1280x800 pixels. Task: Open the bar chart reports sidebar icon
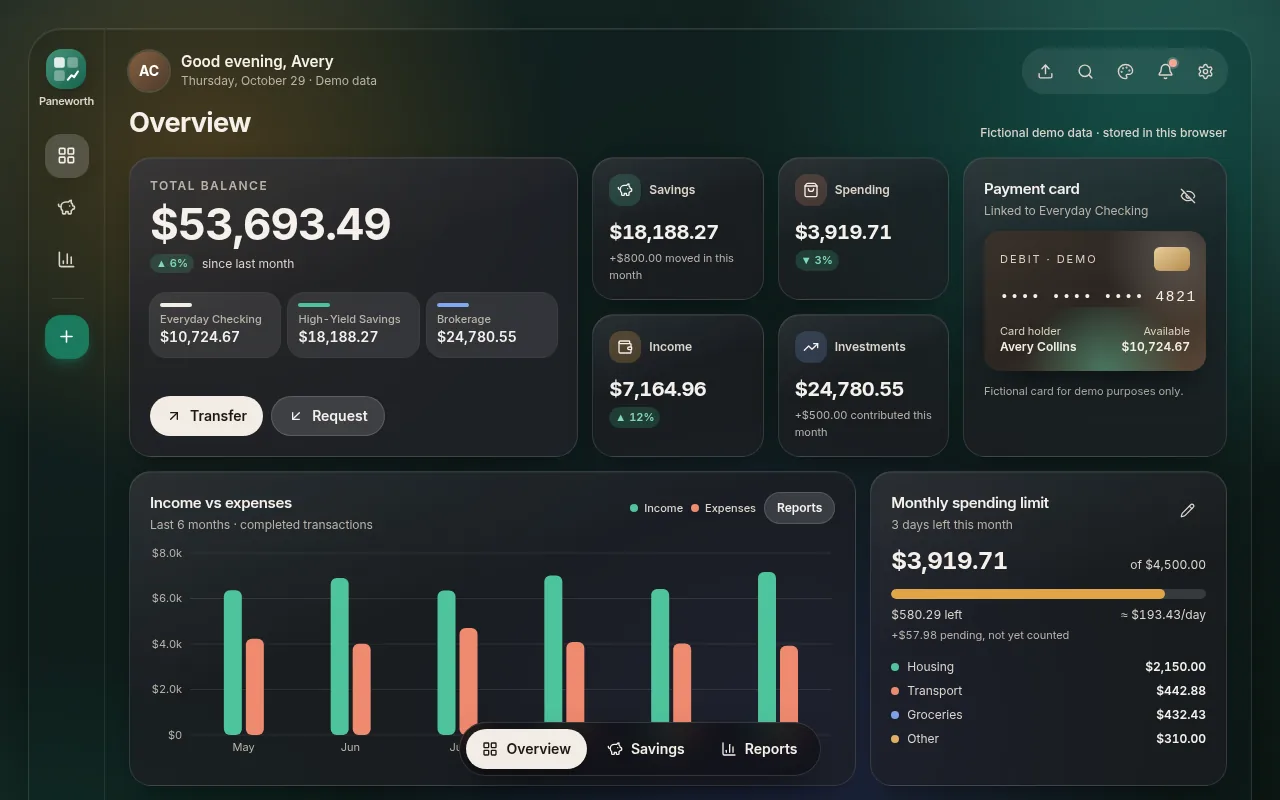click(x=67, y=260)
